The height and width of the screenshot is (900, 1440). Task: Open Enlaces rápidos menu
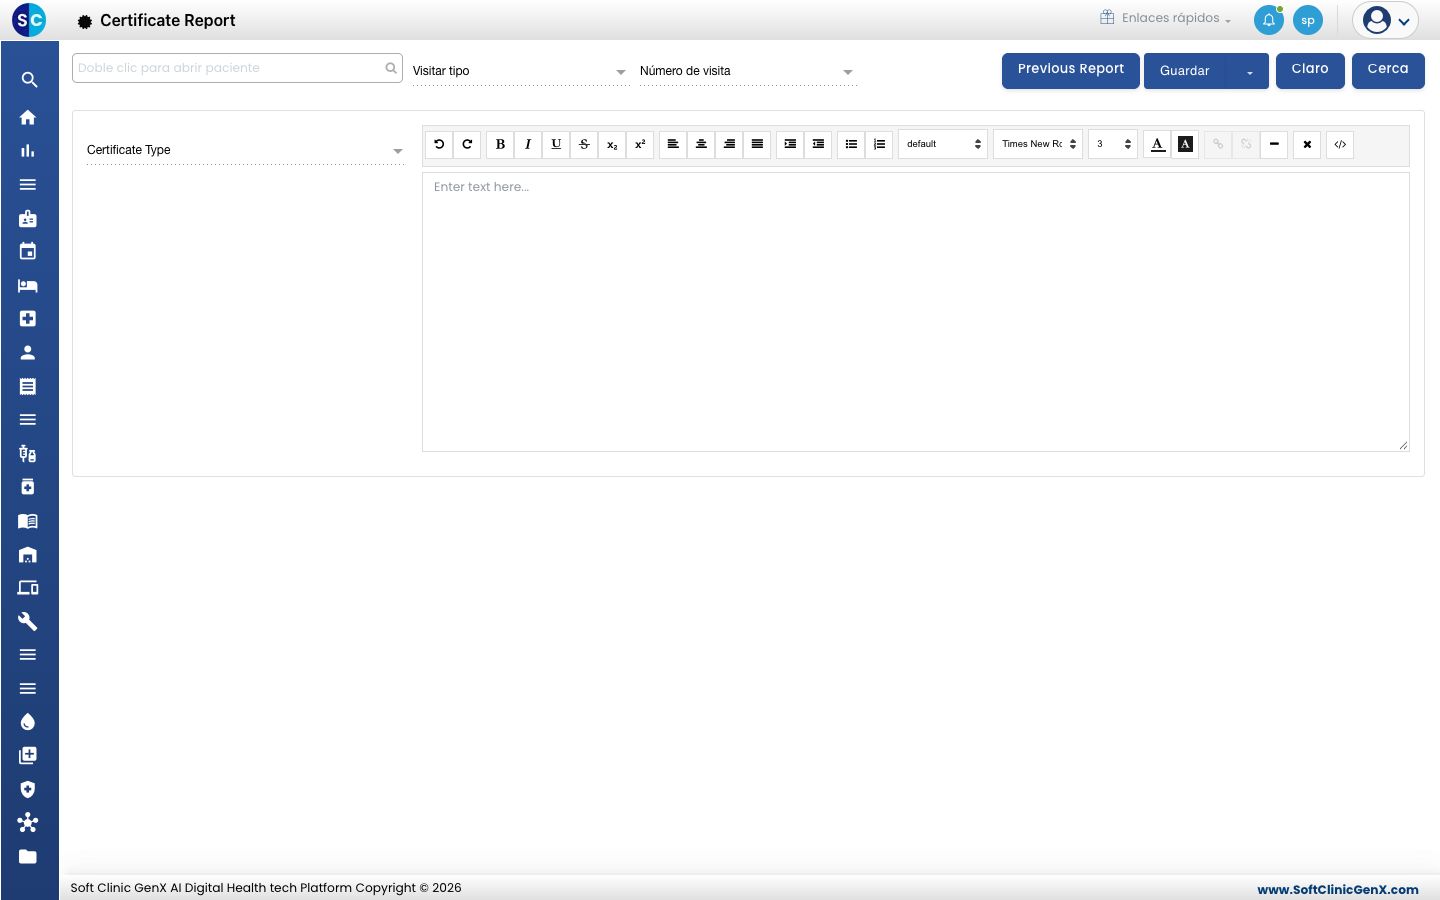[1165, 18]
